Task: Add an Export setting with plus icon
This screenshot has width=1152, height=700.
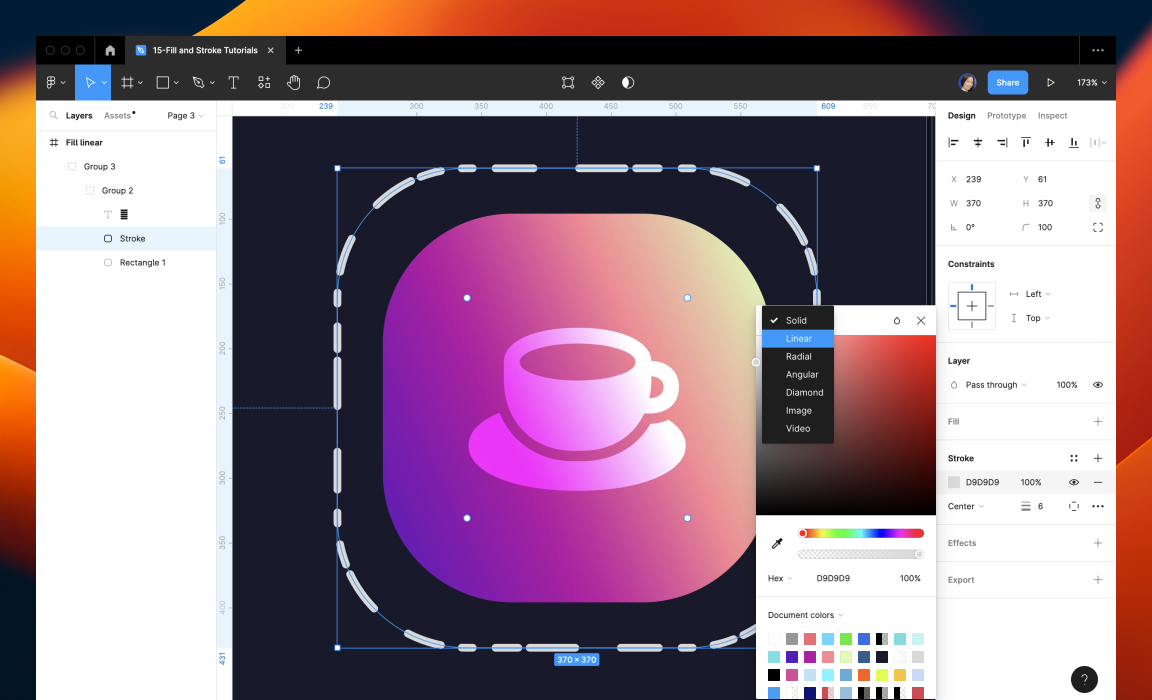Action: tap(1098, 580)
